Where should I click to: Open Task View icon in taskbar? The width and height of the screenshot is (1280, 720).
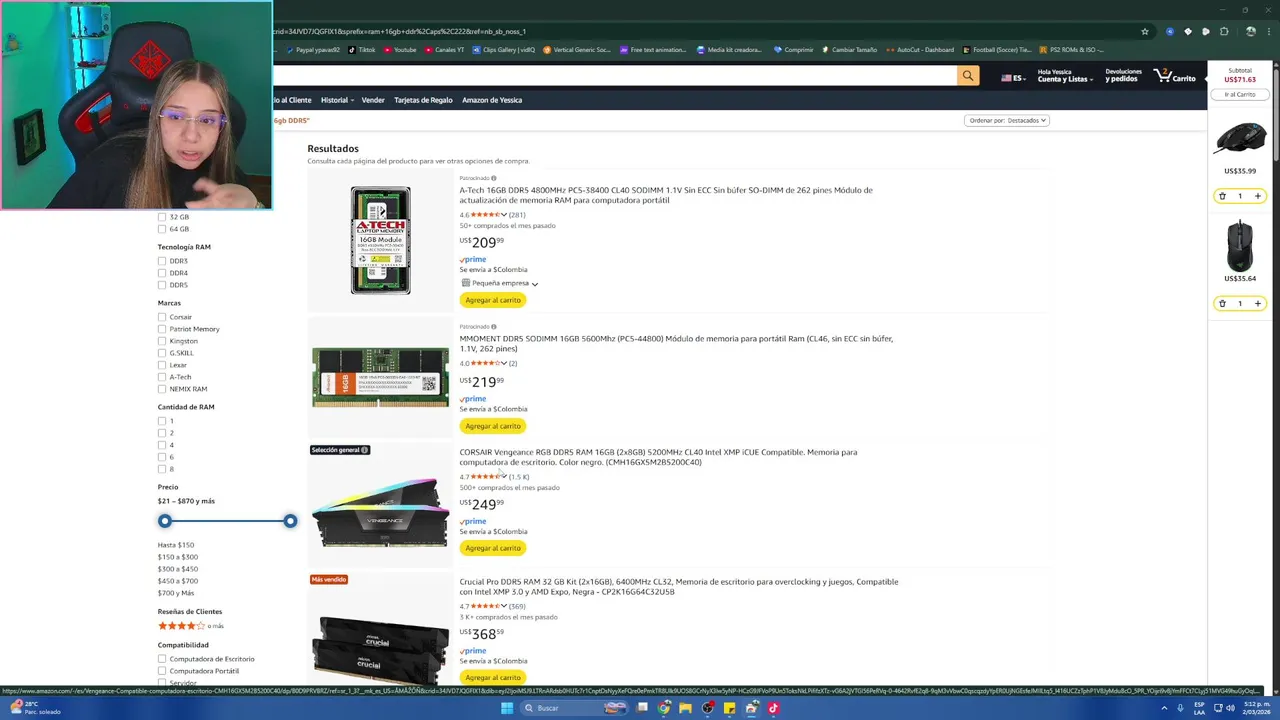[642, 708]
